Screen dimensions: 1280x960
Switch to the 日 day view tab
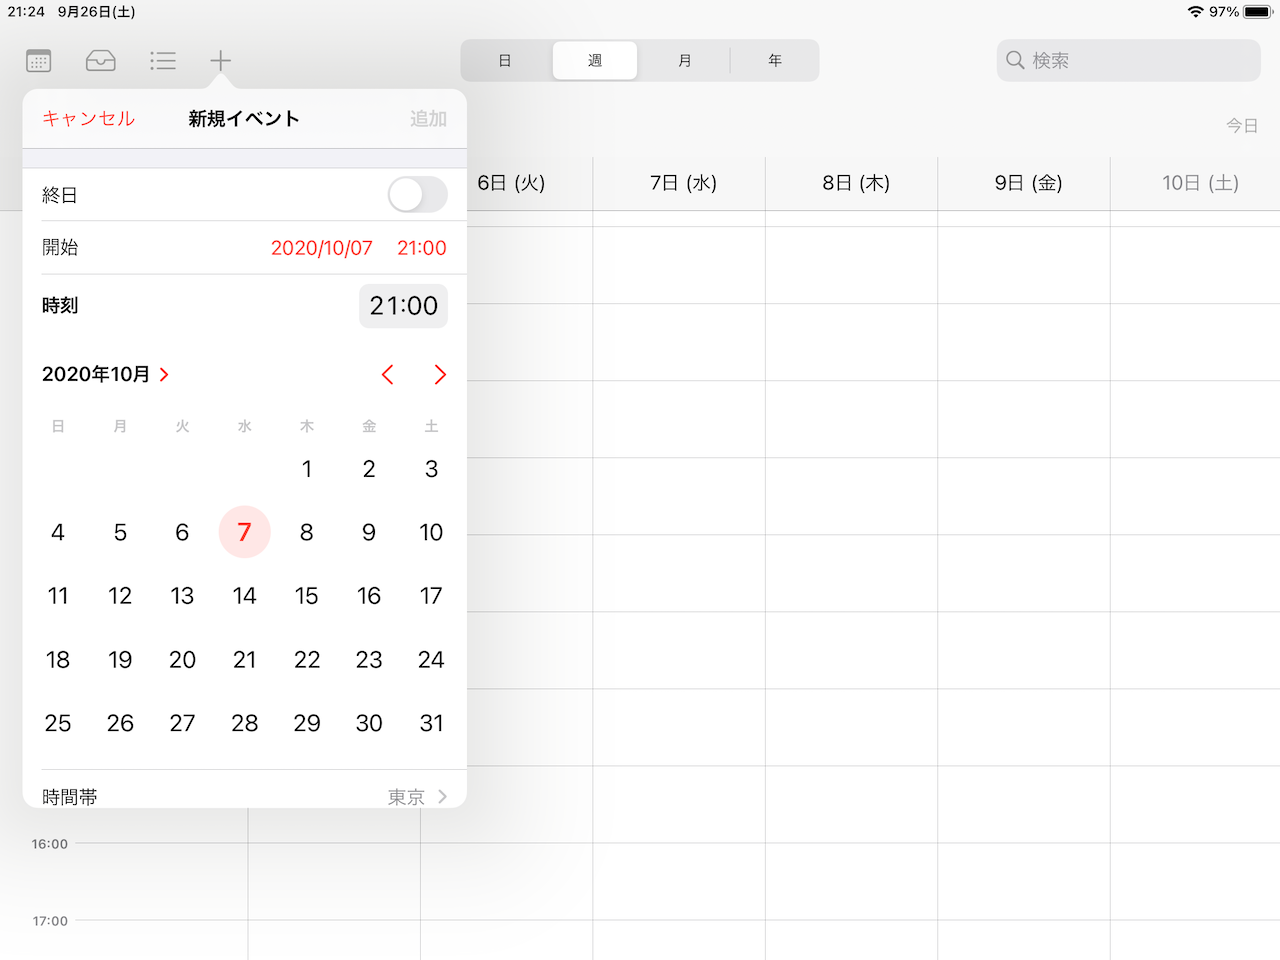[505, 61]
